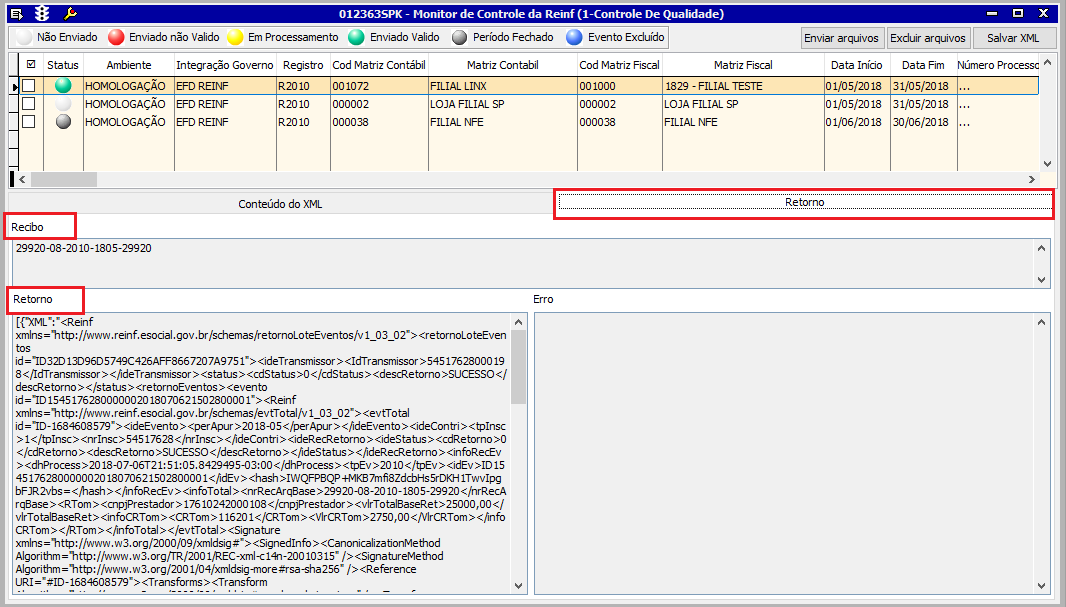The image size is (1066, 607).
Task: Sort by the Status column header
Action: pyautogui.click(x=63, y=65)
